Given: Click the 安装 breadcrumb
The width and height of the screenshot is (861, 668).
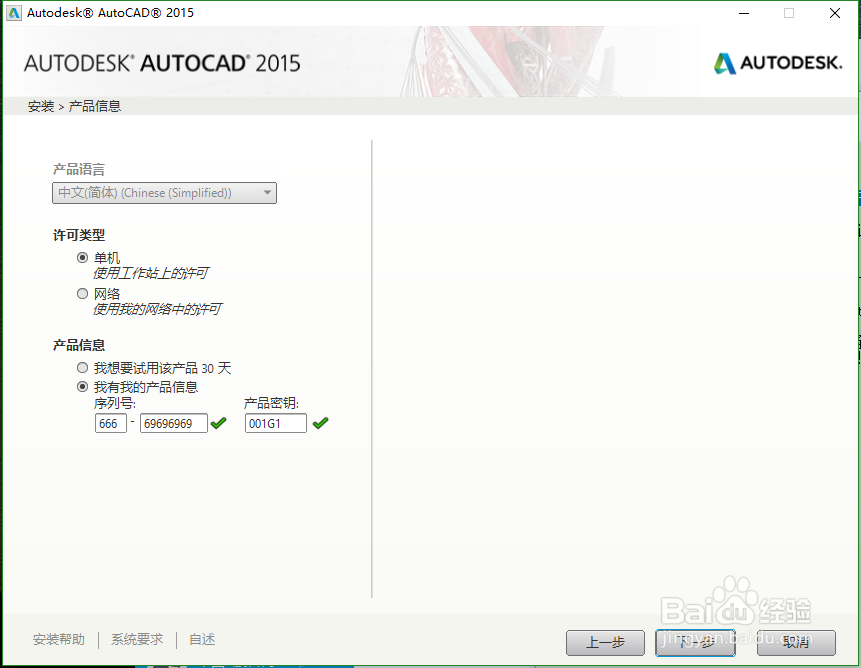Looking at the screenshot, I should (x=41, y=106).
